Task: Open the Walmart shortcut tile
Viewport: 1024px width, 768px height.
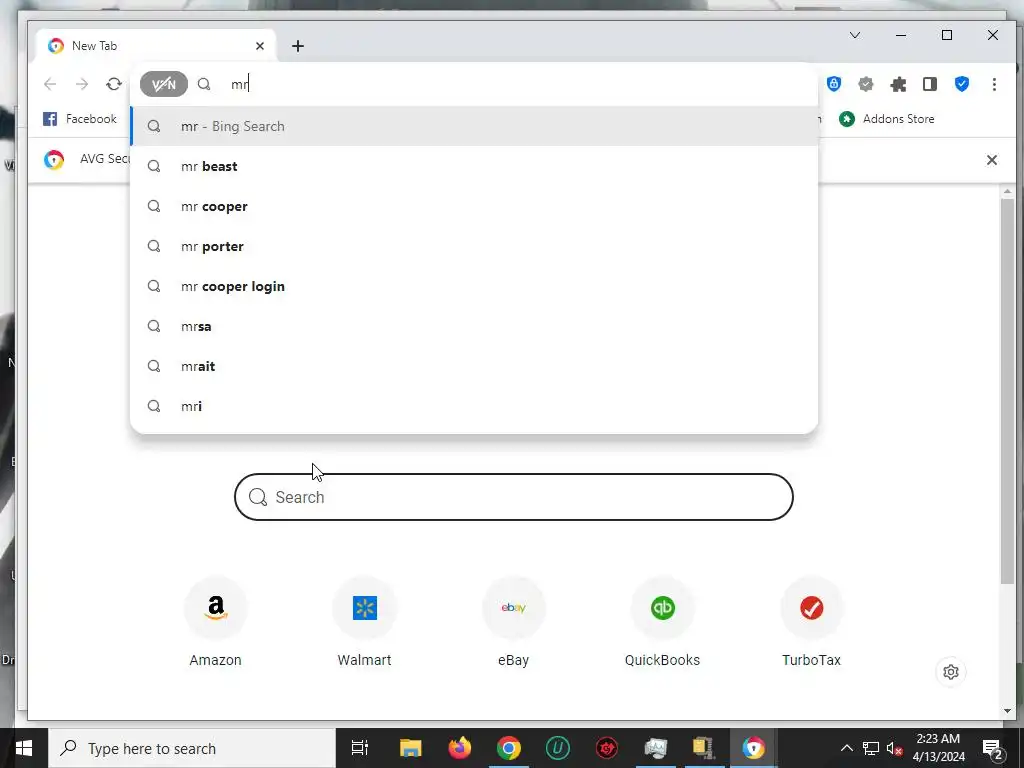Action: [x=364, y=622]
